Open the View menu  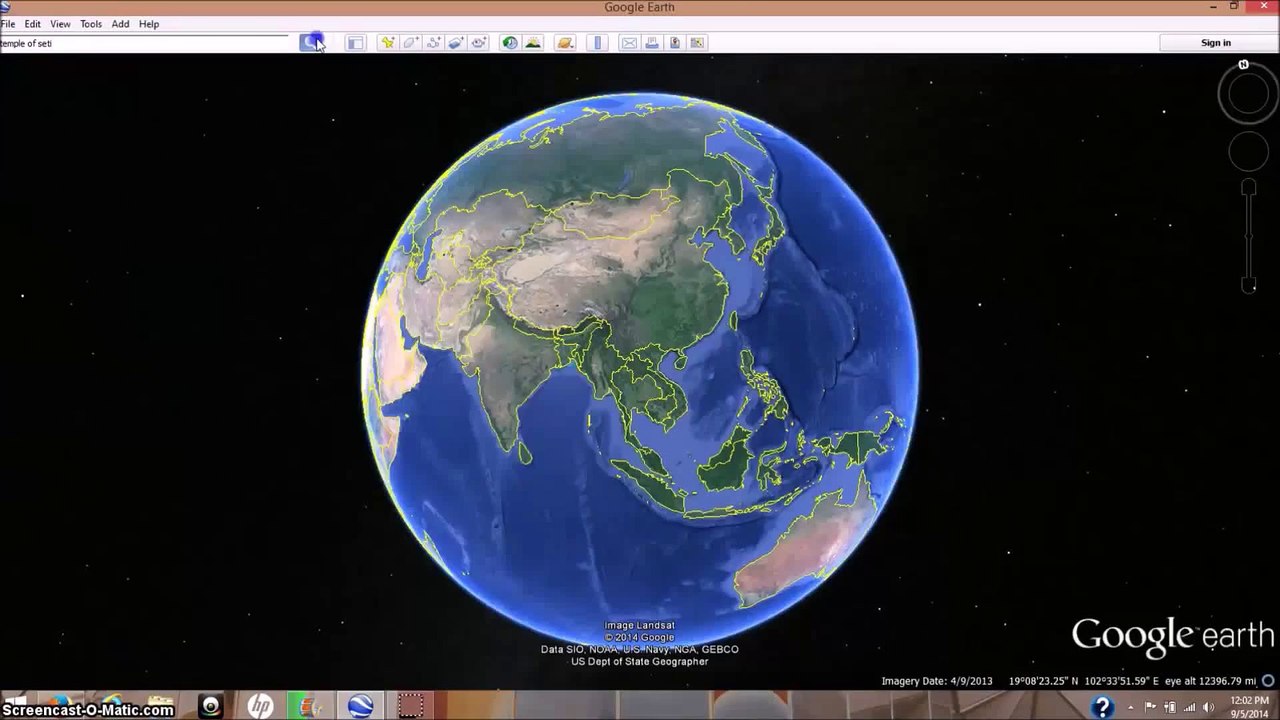pos(61,24)
